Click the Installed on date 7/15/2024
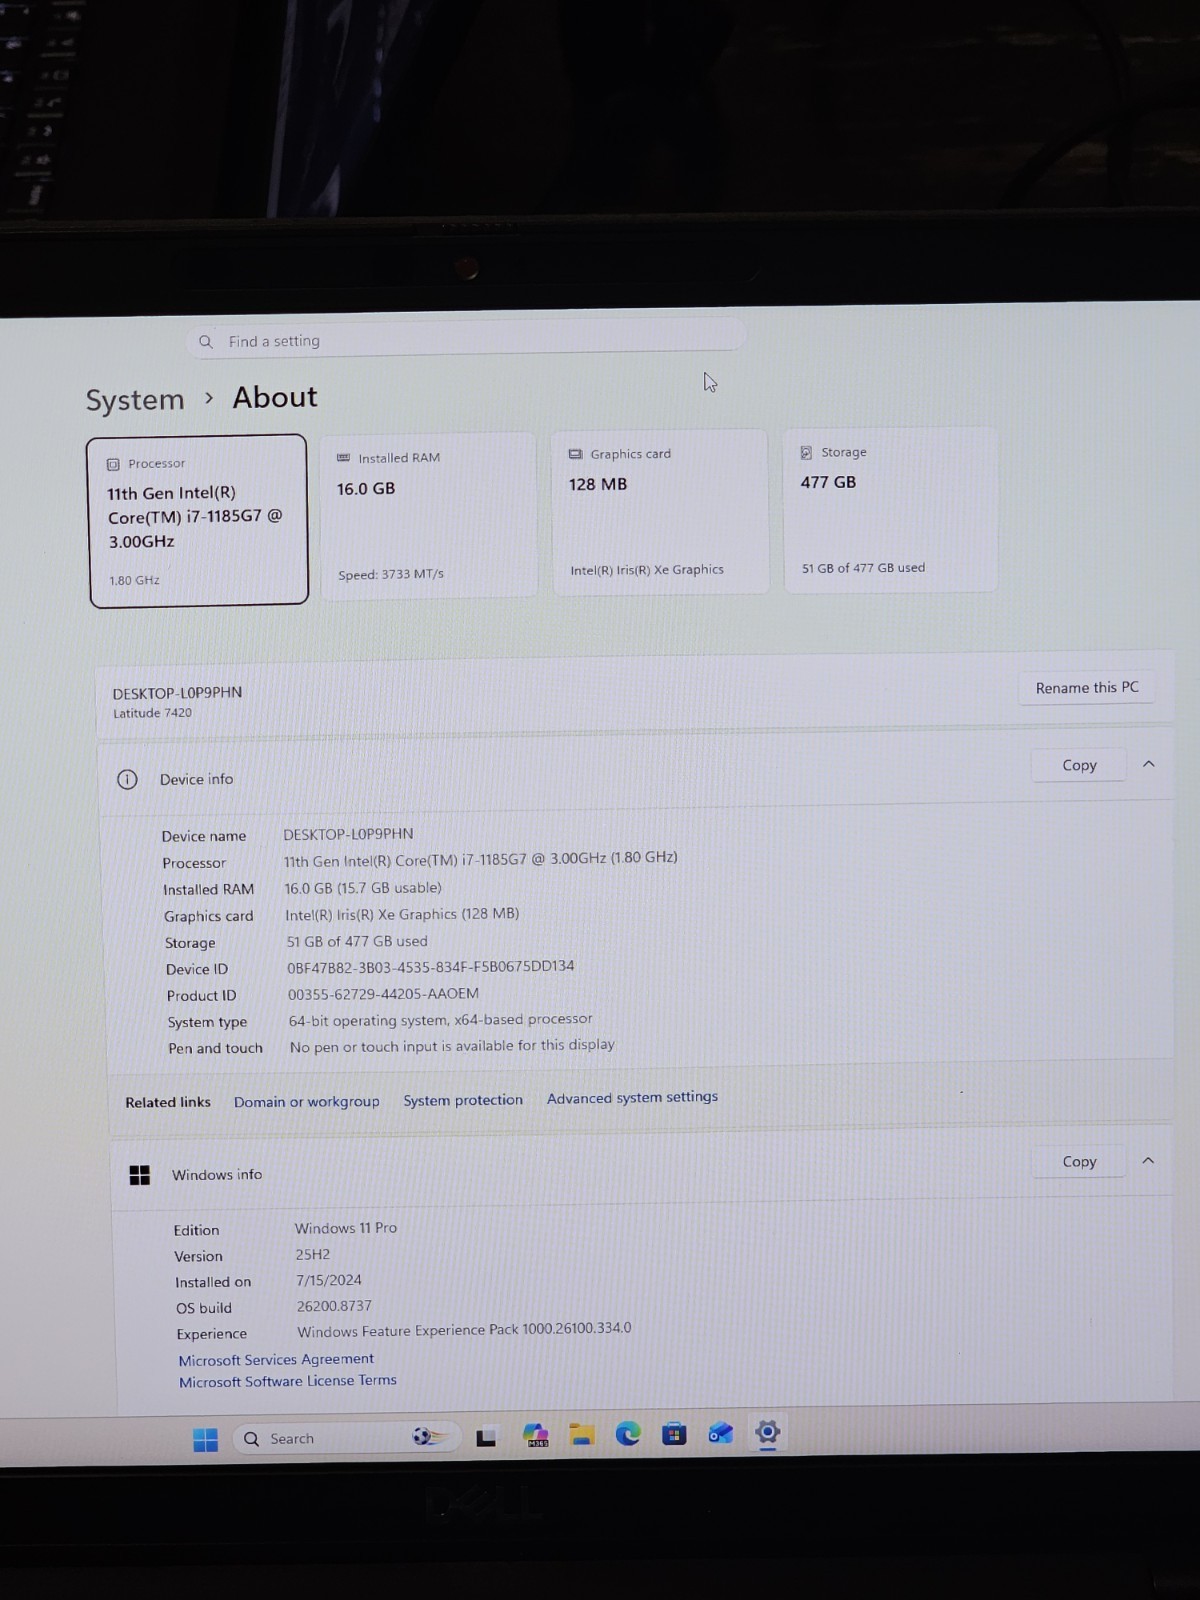Screen dimensions: 1200x1600 point(329,1280)
